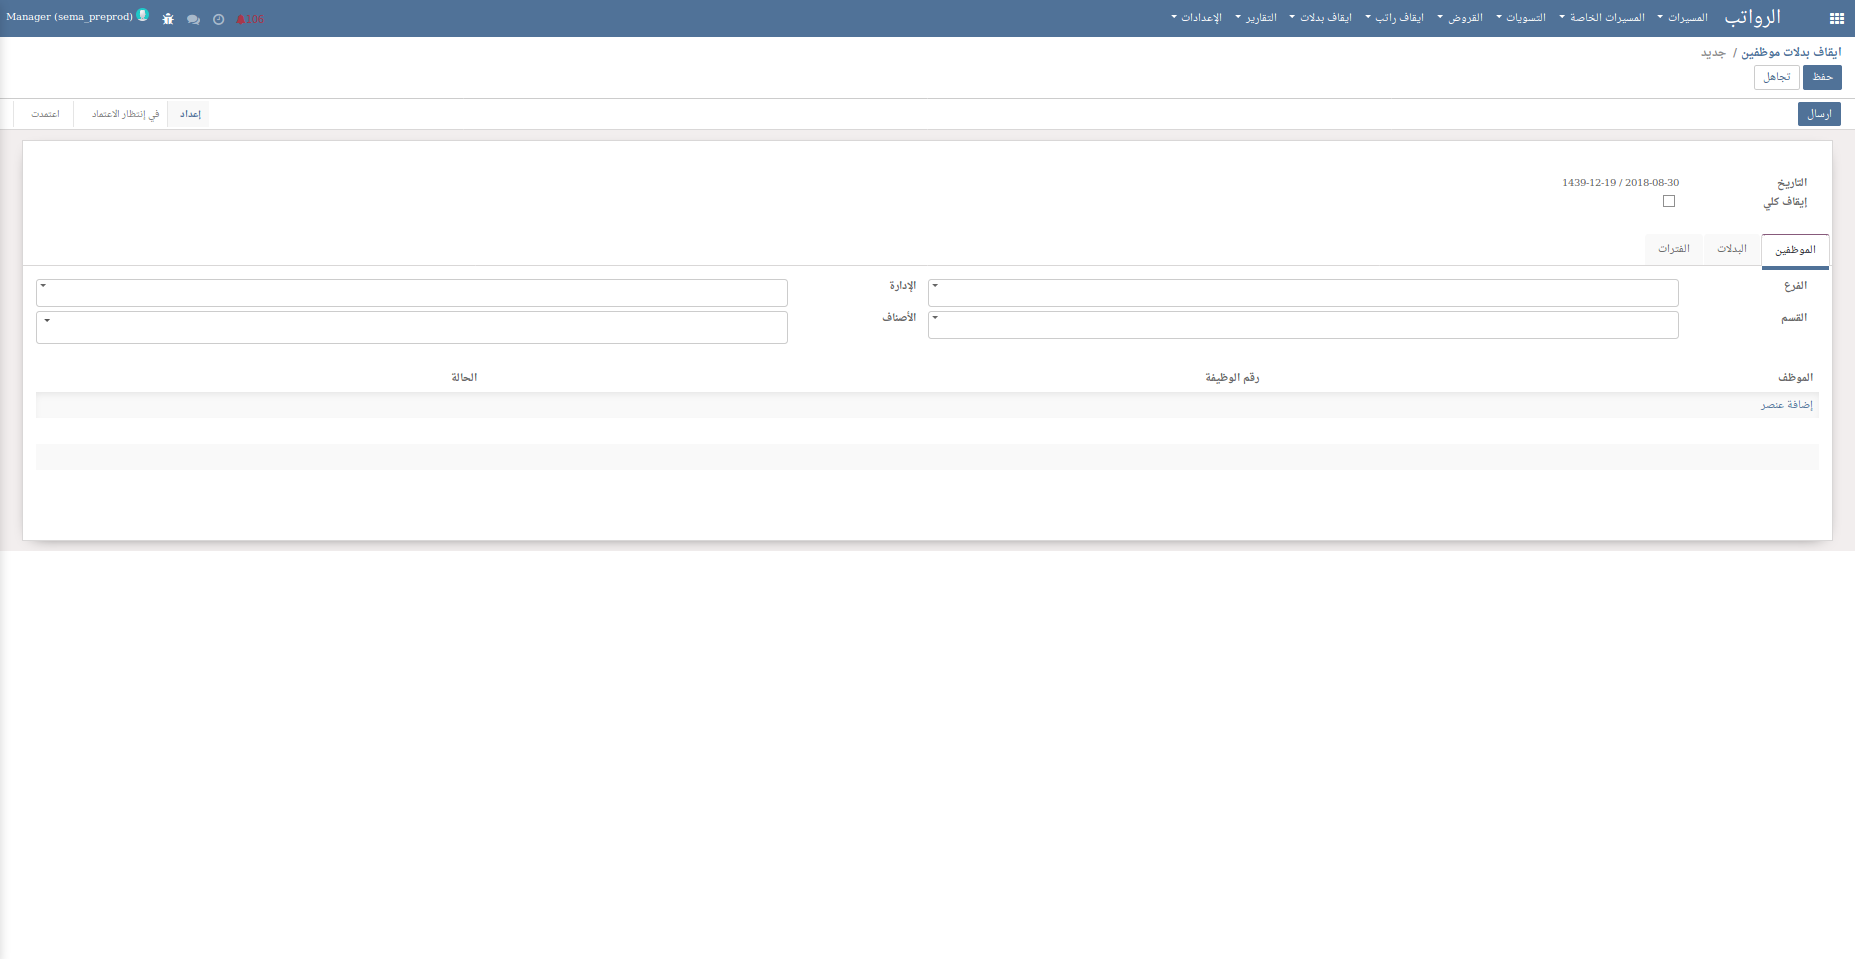Screen dimensions: 1855x959
Task: Open the الأصناف dropdown field
Action: [x=411, y=327]
